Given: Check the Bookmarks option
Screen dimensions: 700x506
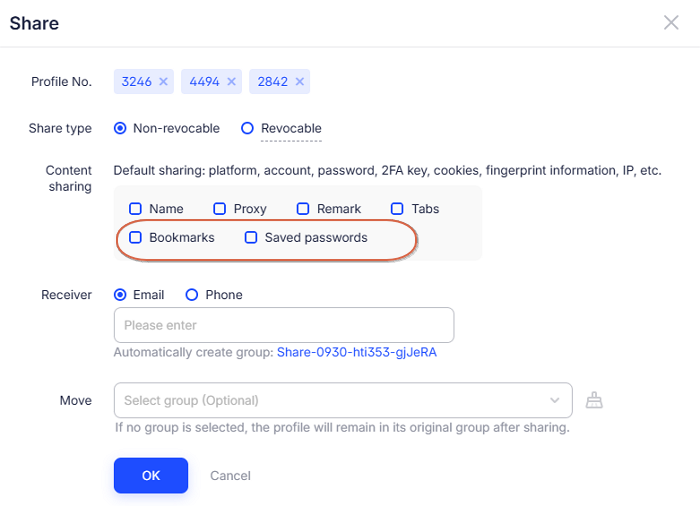Looking at the screenshot, I should 136,238.
